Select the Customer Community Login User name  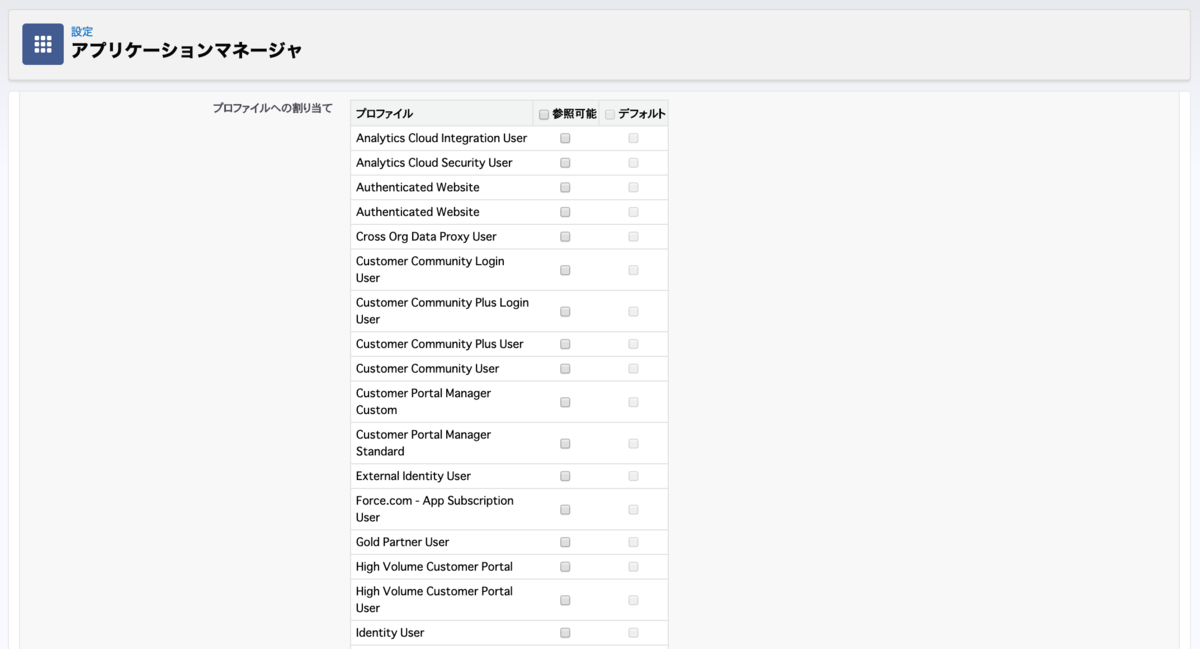tap(430, 269)
